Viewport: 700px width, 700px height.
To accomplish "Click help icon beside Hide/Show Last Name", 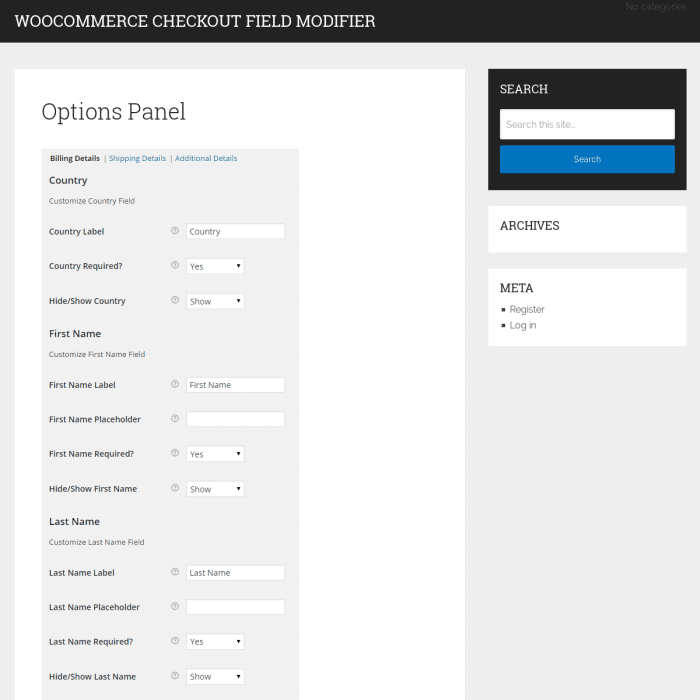I will [x=175, y=676].
